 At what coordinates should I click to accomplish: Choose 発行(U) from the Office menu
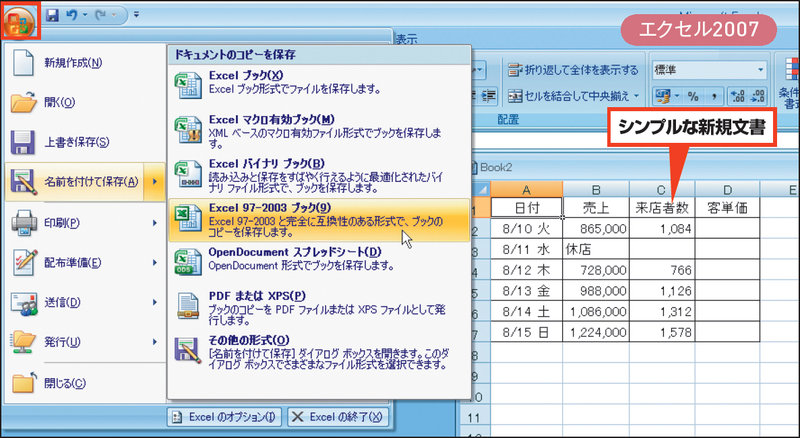[x=85, y=342]
